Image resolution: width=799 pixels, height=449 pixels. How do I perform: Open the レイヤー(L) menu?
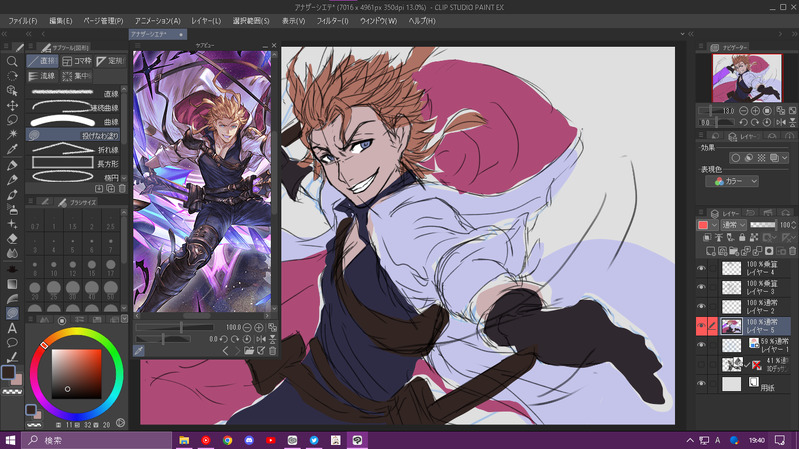point(205,20)
